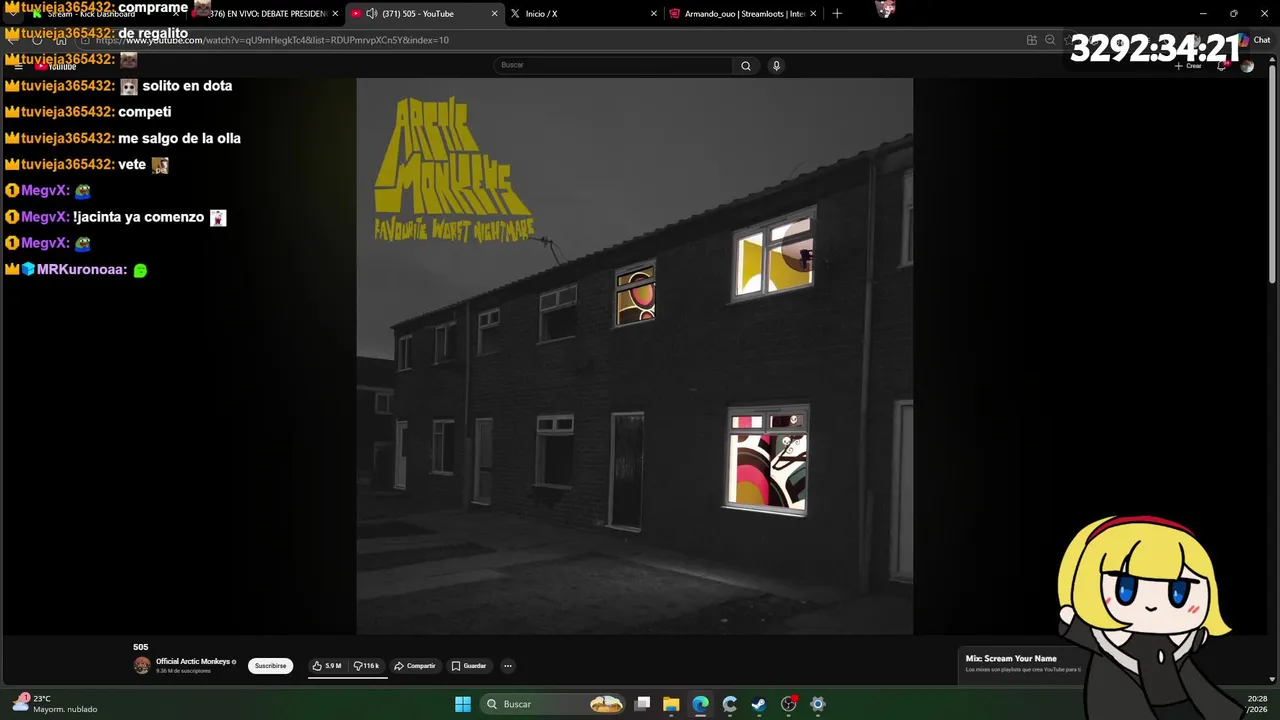The image size is (1280, 720).
Task: Click the YouTube Crear create button
Action: (1188, 65)
